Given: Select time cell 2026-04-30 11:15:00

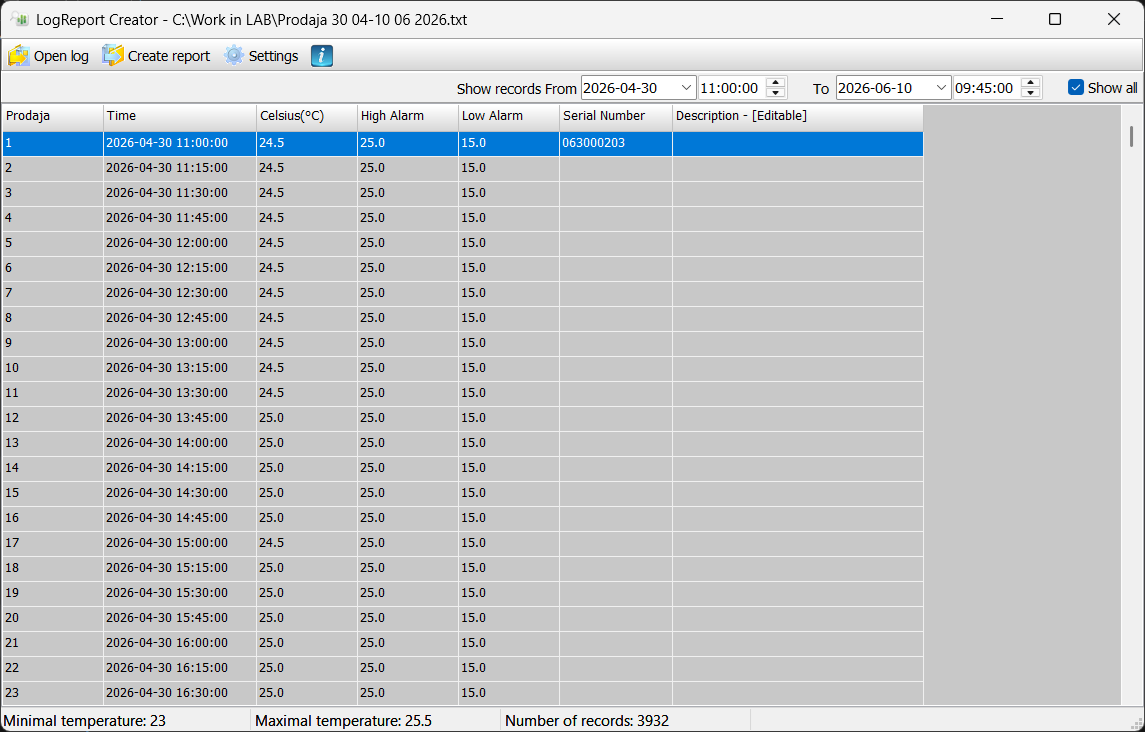Looking at the screenshot, I should click(180, 168).
